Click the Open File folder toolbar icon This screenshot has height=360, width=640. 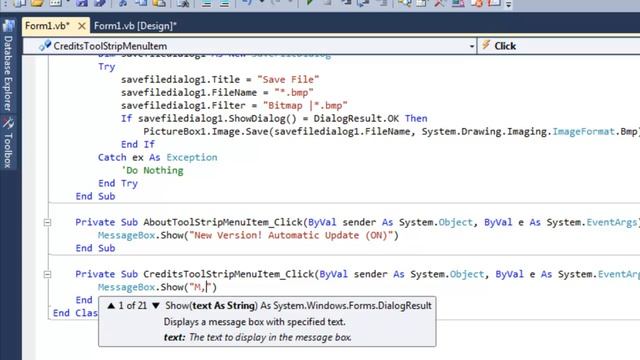pos(37,3)
